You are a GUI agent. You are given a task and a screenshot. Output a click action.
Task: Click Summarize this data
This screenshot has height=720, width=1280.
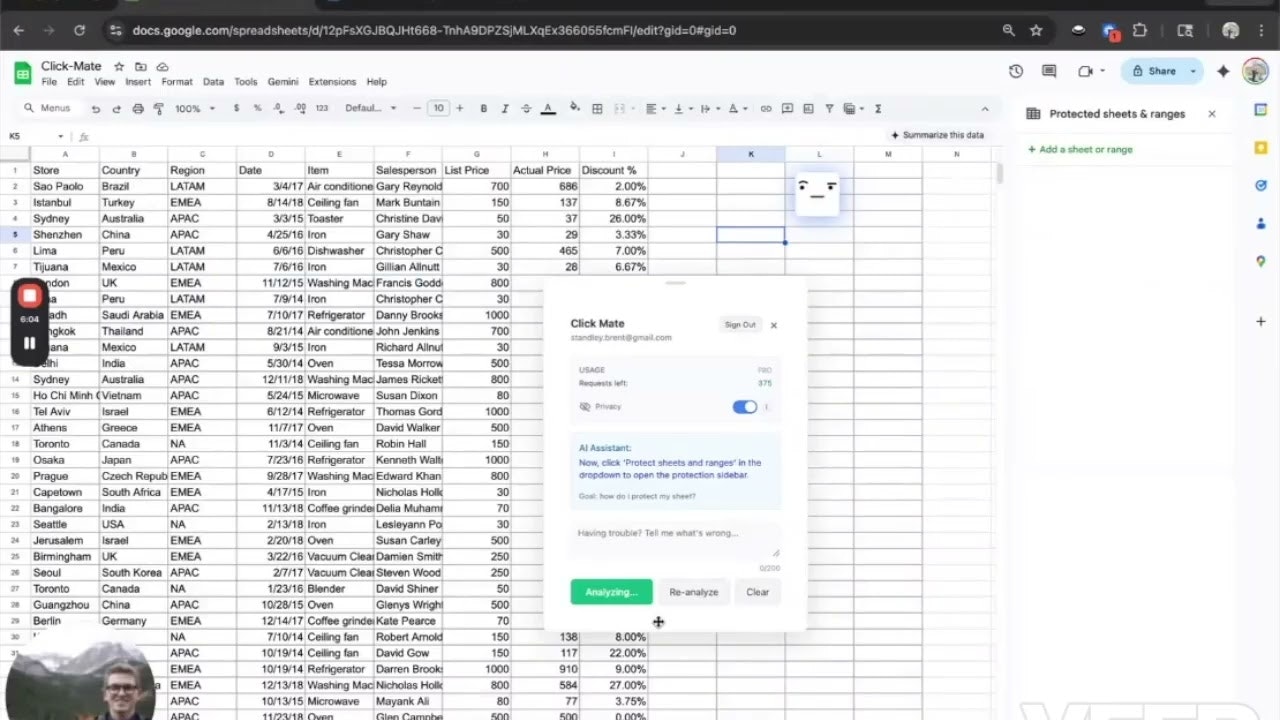click(x=937, y=135)
